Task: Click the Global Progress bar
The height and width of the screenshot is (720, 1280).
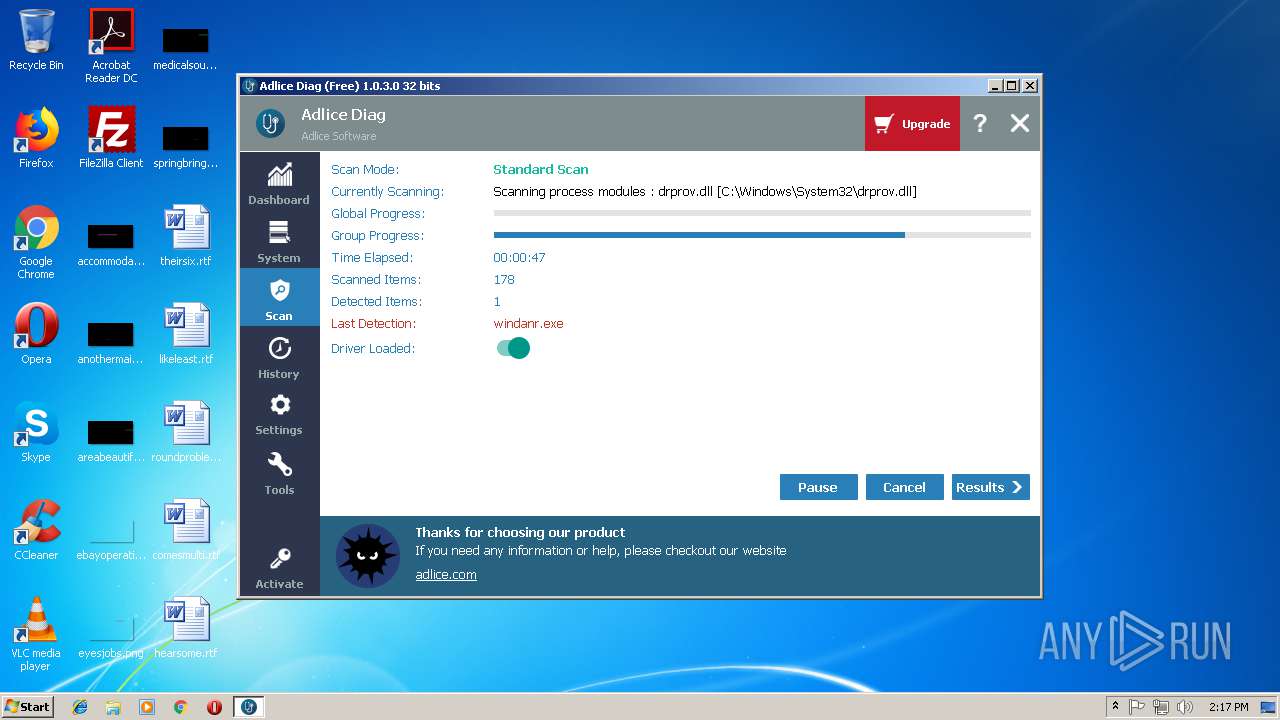Action: (762, 213)
